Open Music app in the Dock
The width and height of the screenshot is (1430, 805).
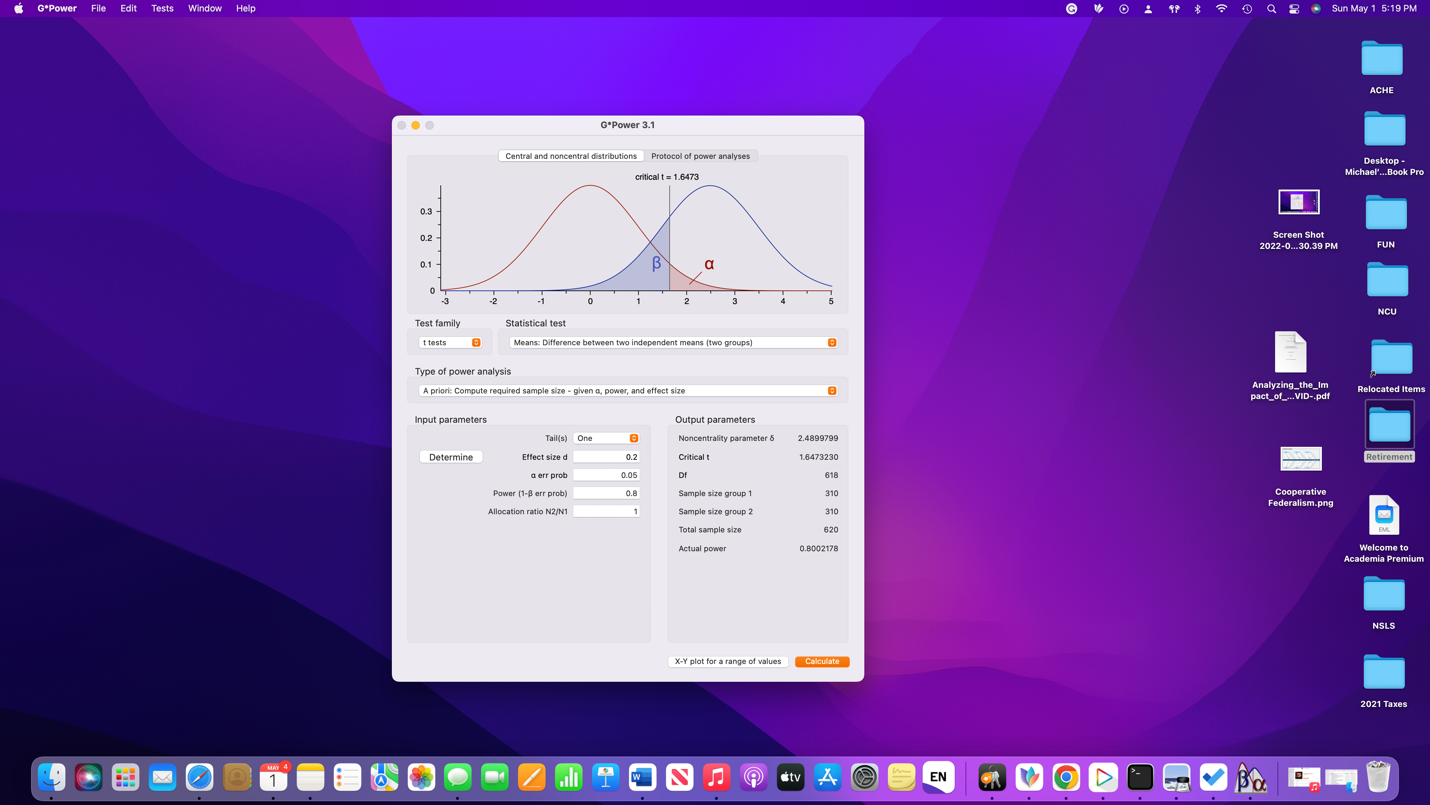(717, 777)
